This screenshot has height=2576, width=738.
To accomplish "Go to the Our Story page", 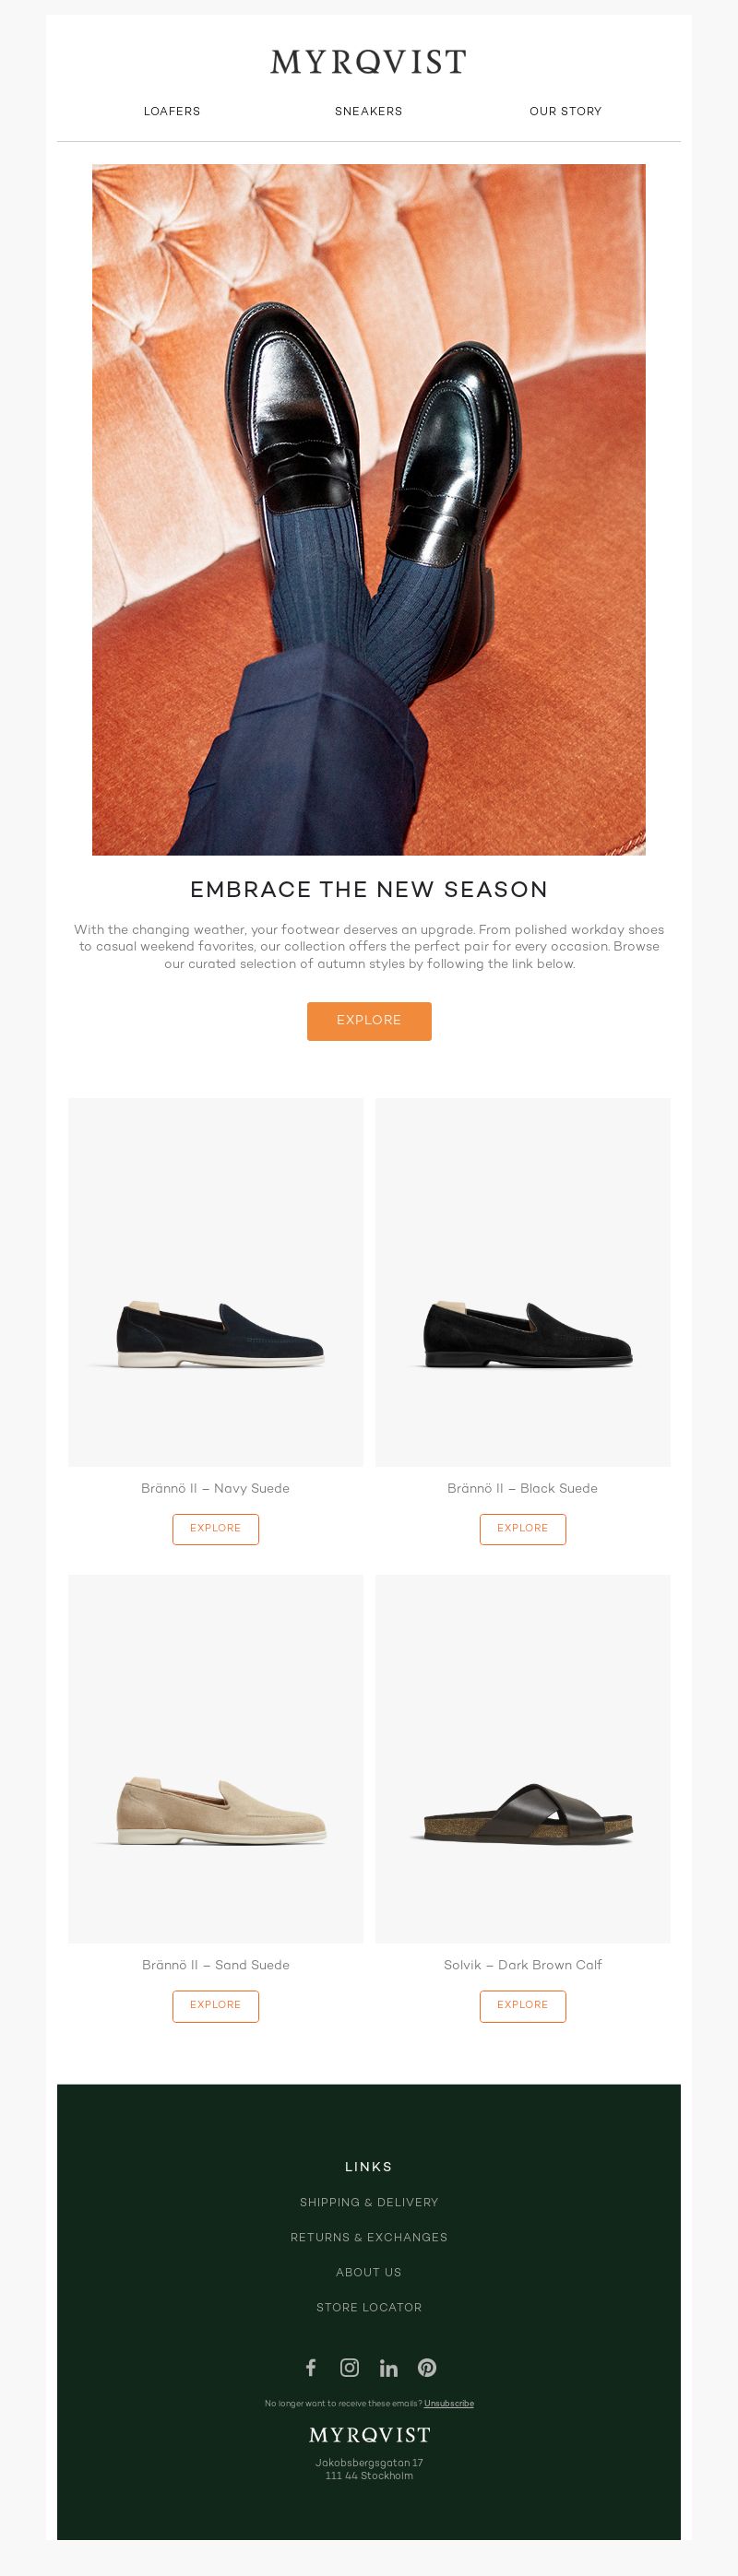I will tap(565, 111).
